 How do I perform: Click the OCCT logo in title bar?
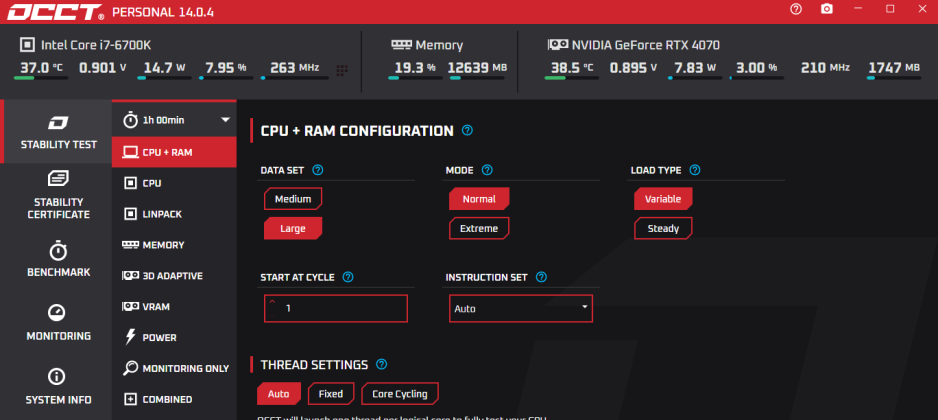pos(55,11)
